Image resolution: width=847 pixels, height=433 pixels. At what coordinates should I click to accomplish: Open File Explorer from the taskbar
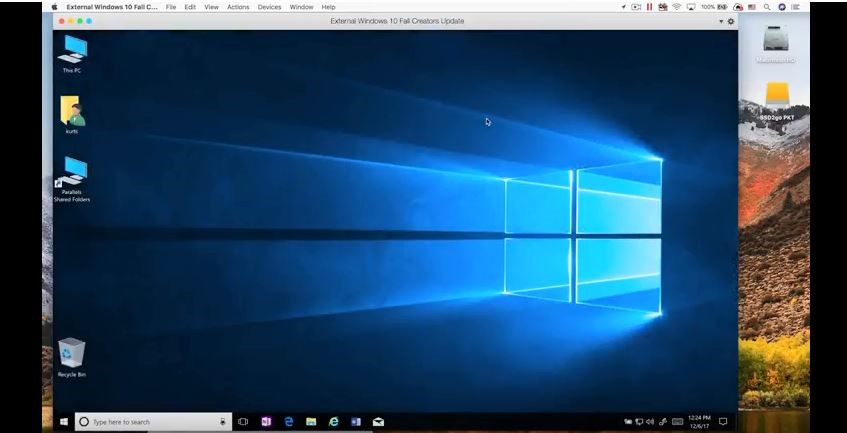[x=311, y=422]
